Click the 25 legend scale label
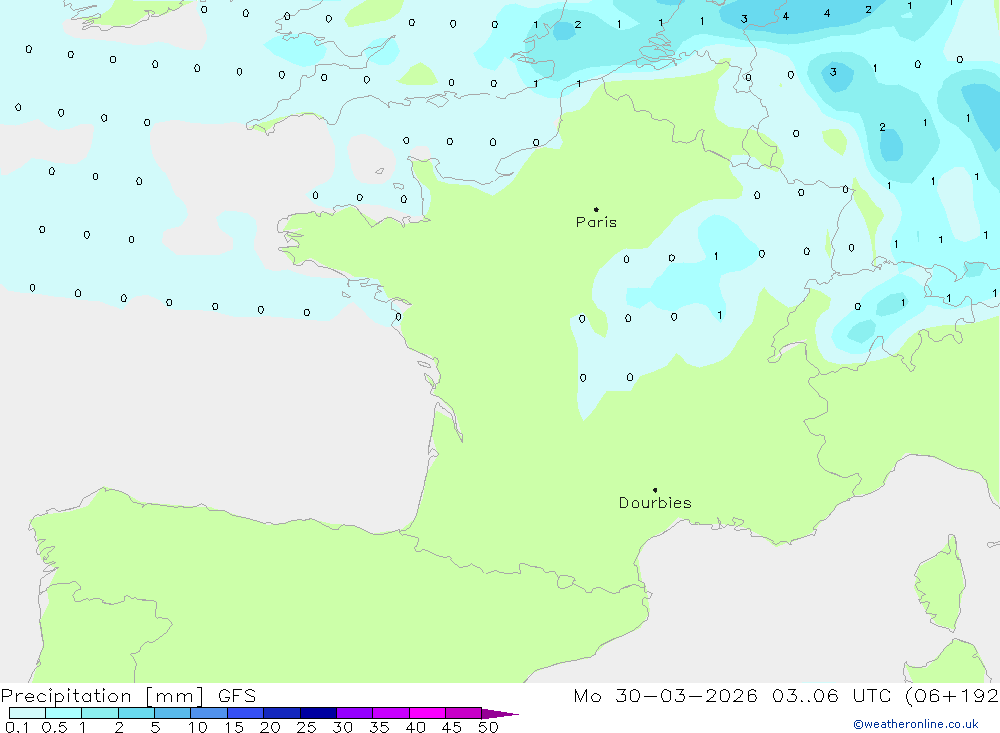 (x=306, y=727)
